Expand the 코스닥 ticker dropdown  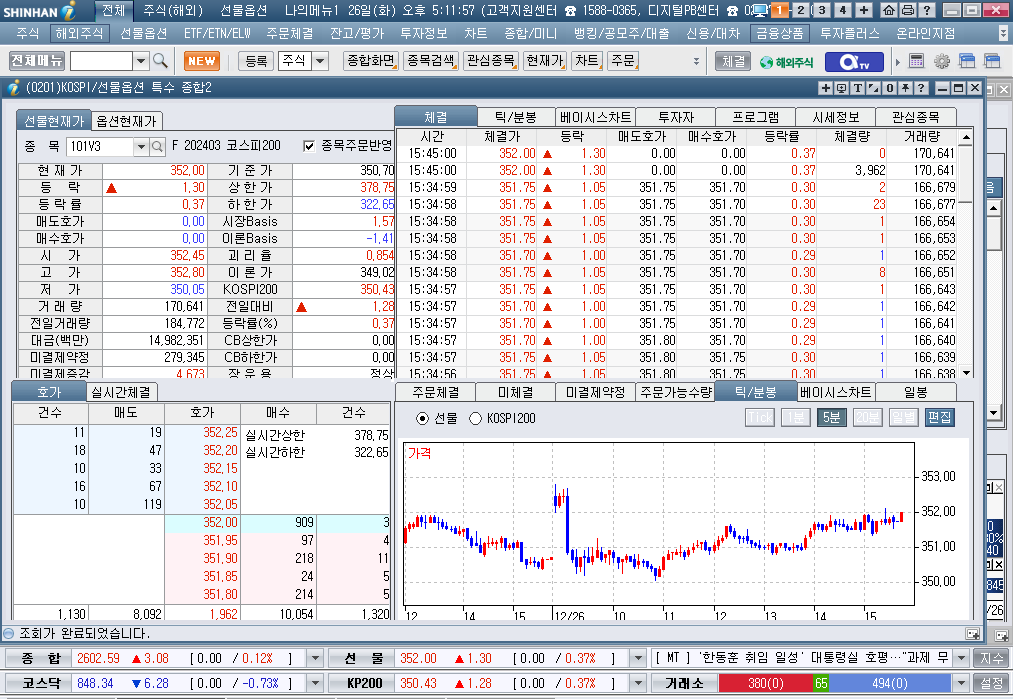click(x=315, y=683)
